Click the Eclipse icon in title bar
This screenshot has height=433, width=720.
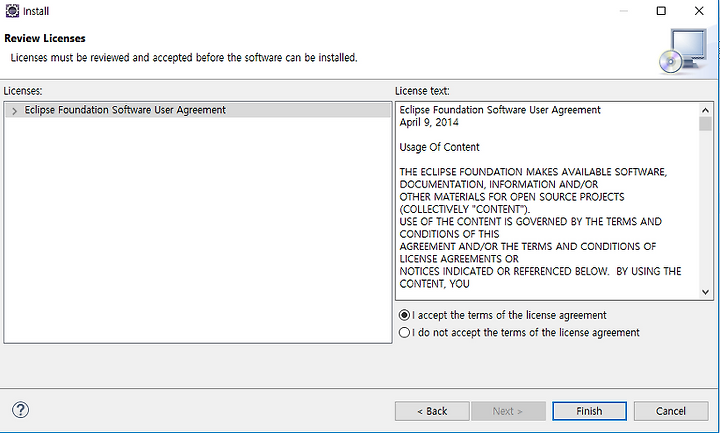tap(12, 11)
